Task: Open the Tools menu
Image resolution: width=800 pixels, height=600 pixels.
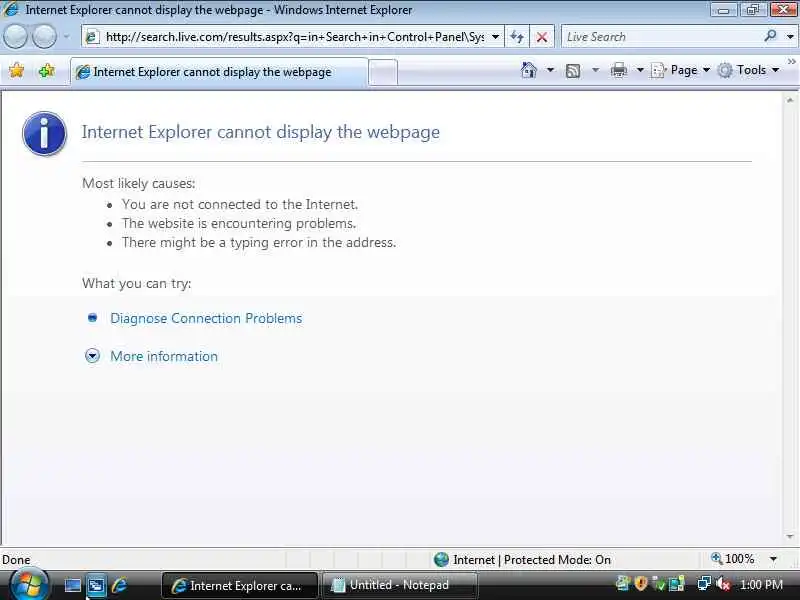Action: (748, 70)
